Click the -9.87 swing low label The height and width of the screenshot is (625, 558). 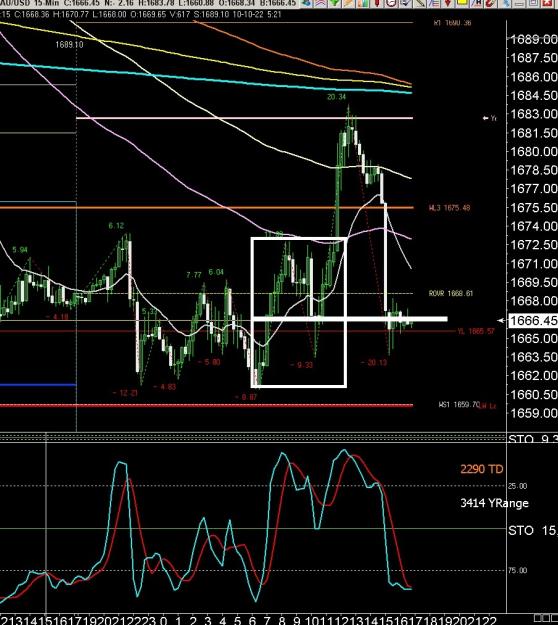click(246, 397)
